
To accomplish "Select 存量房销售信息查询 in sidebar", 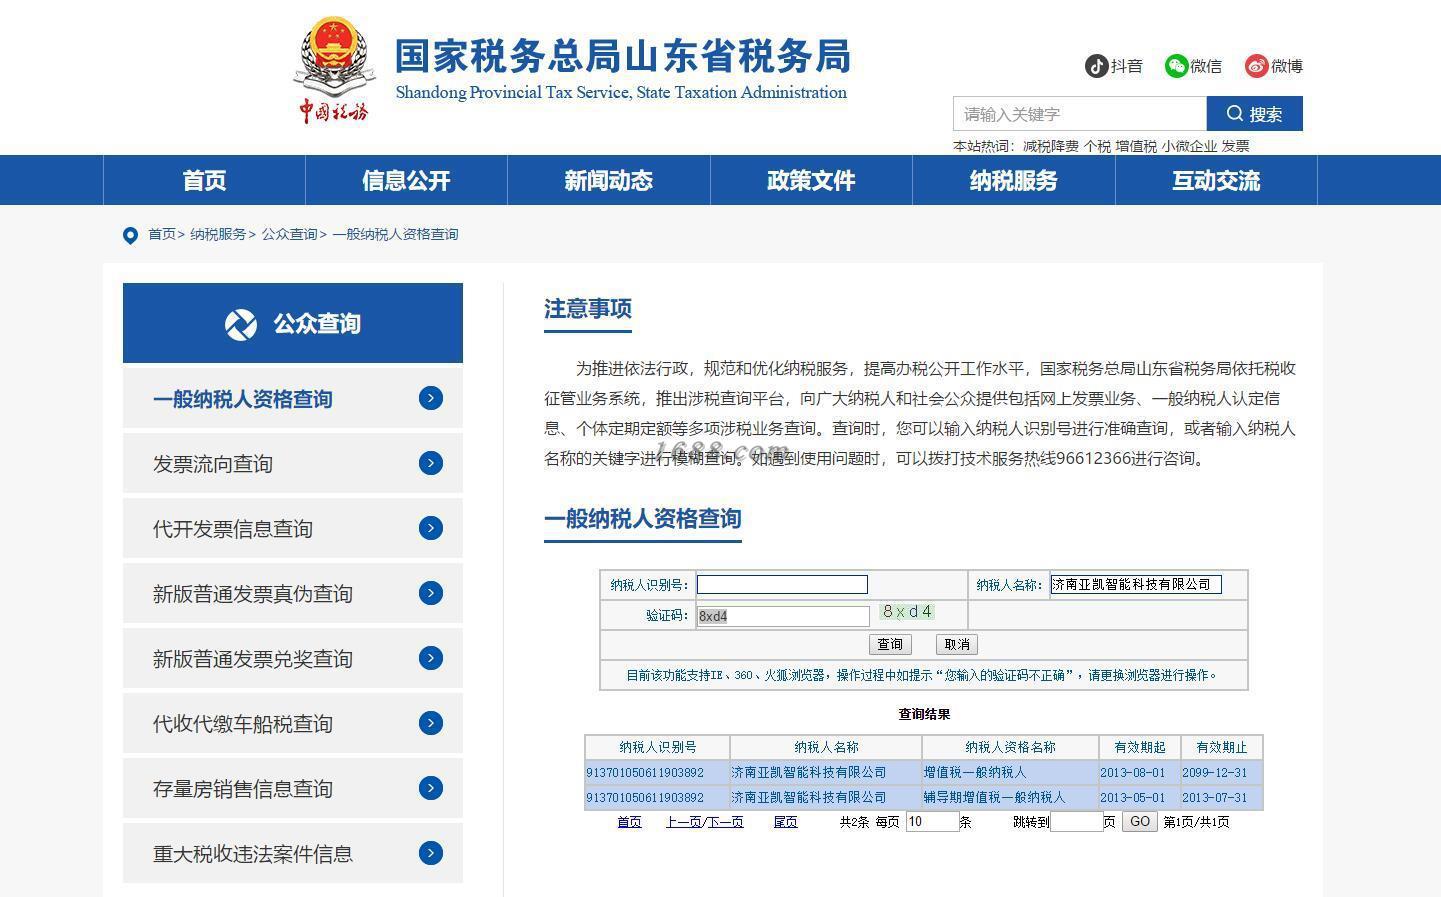I will pyautogui.click(x=293, y=788).
